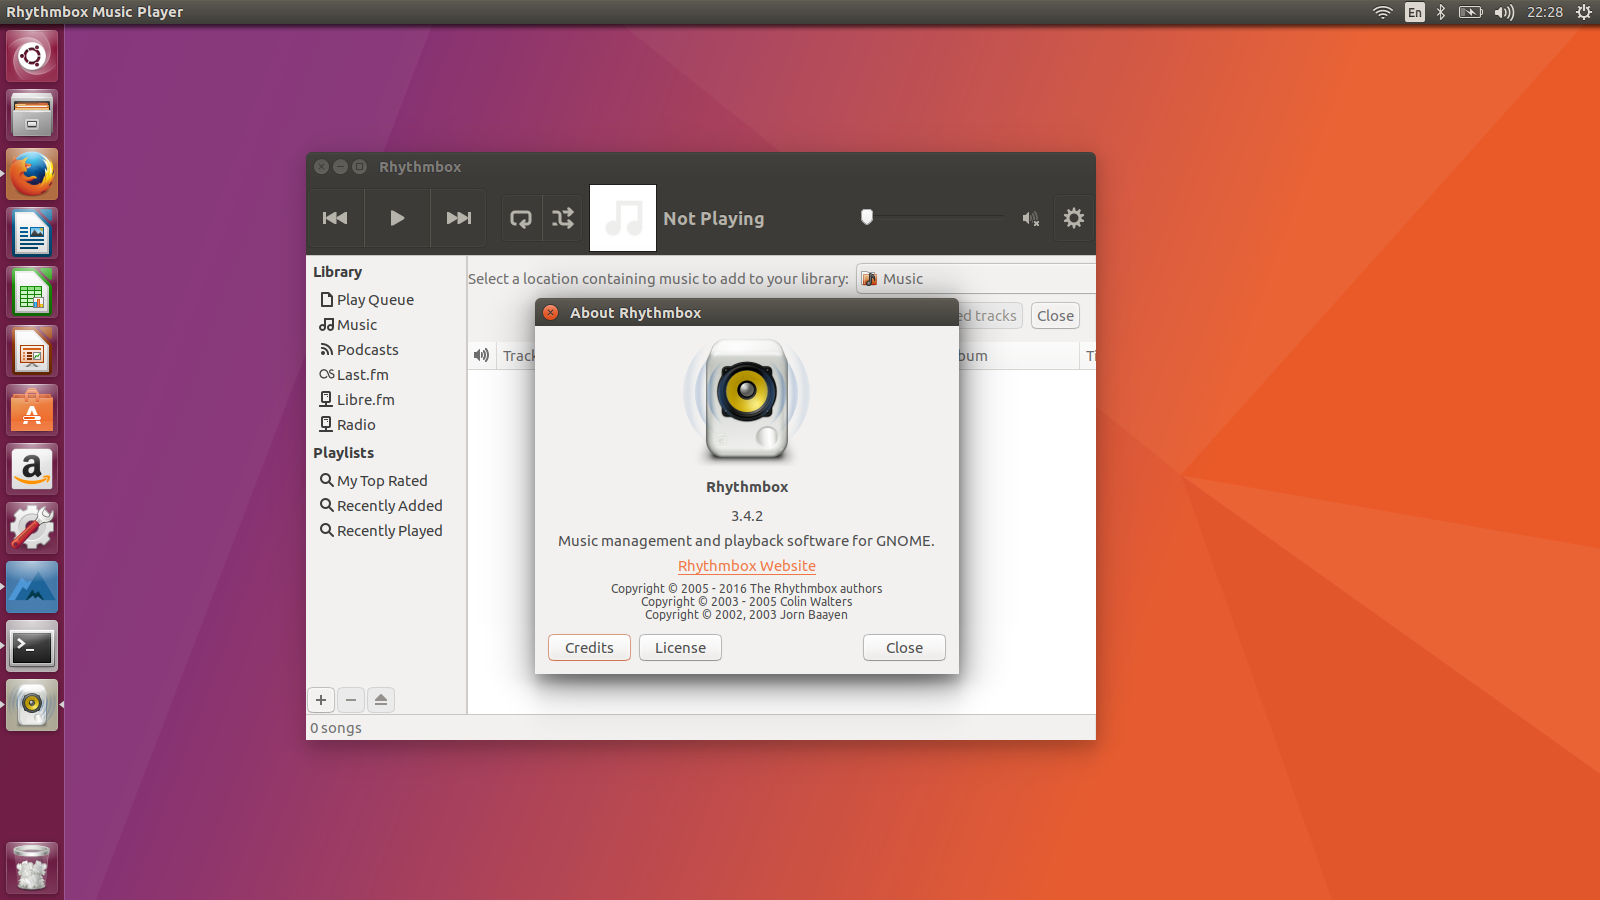Open System Settings from the launcher
1600x900 pixels.
click(32, 528)
